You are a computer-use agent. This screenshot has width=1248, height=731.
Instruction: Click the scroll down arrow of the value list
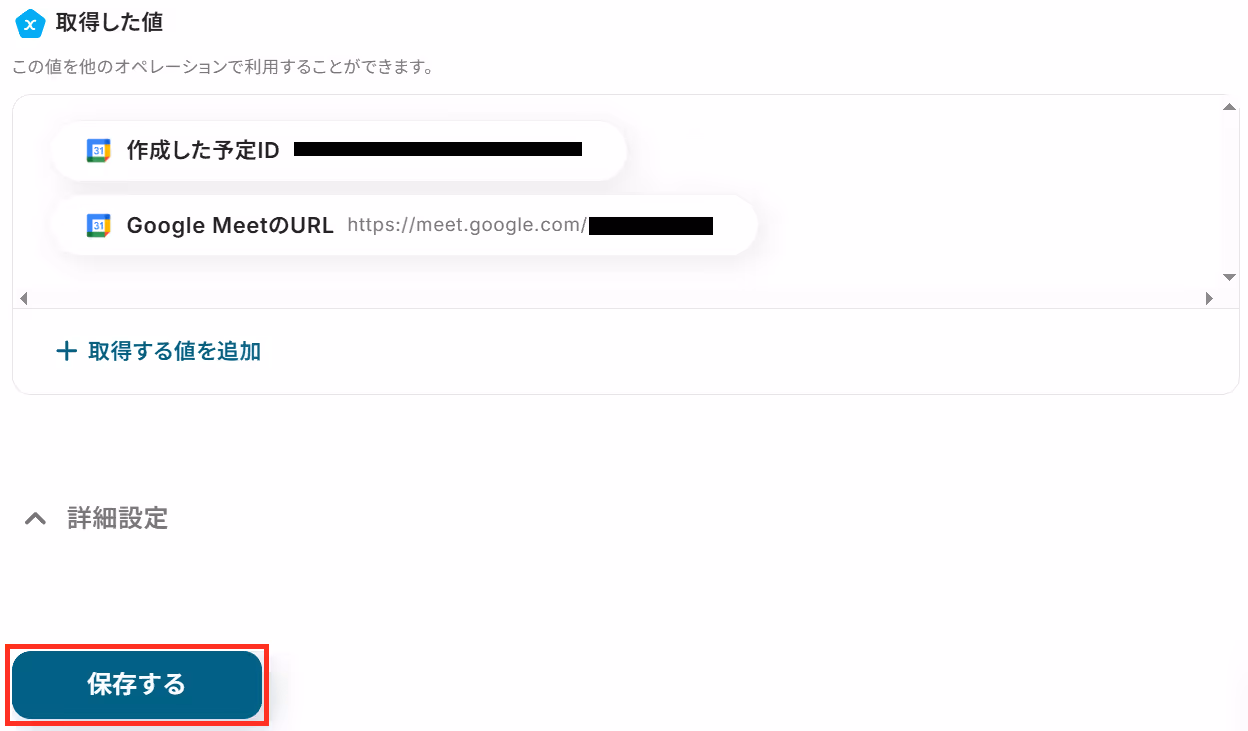click(1230, 277)
